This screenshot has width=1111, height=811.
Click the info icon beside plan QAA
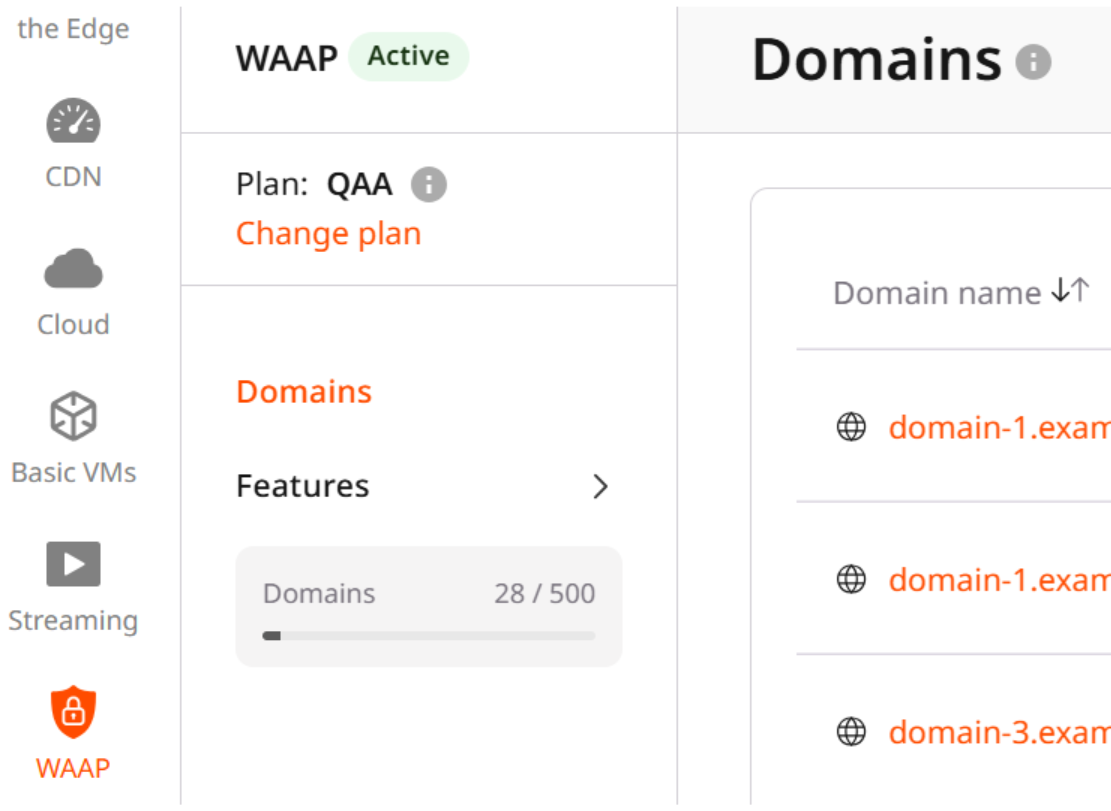click(431, 184)
